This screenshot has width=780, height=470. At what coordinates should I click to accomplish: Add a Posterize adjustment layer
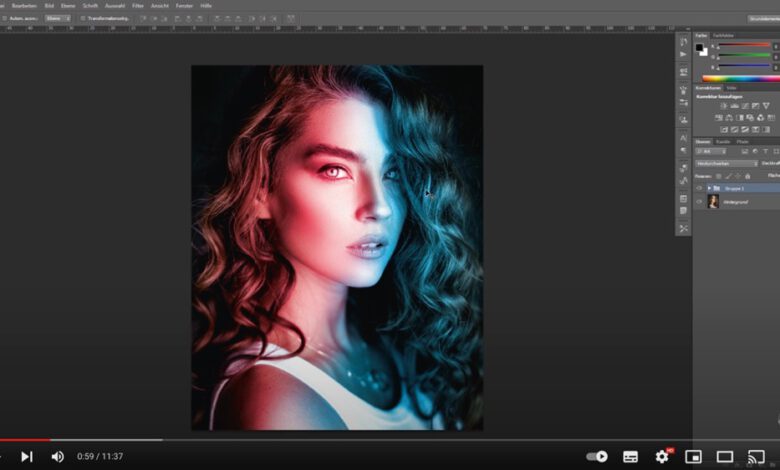tap(734, 130)
